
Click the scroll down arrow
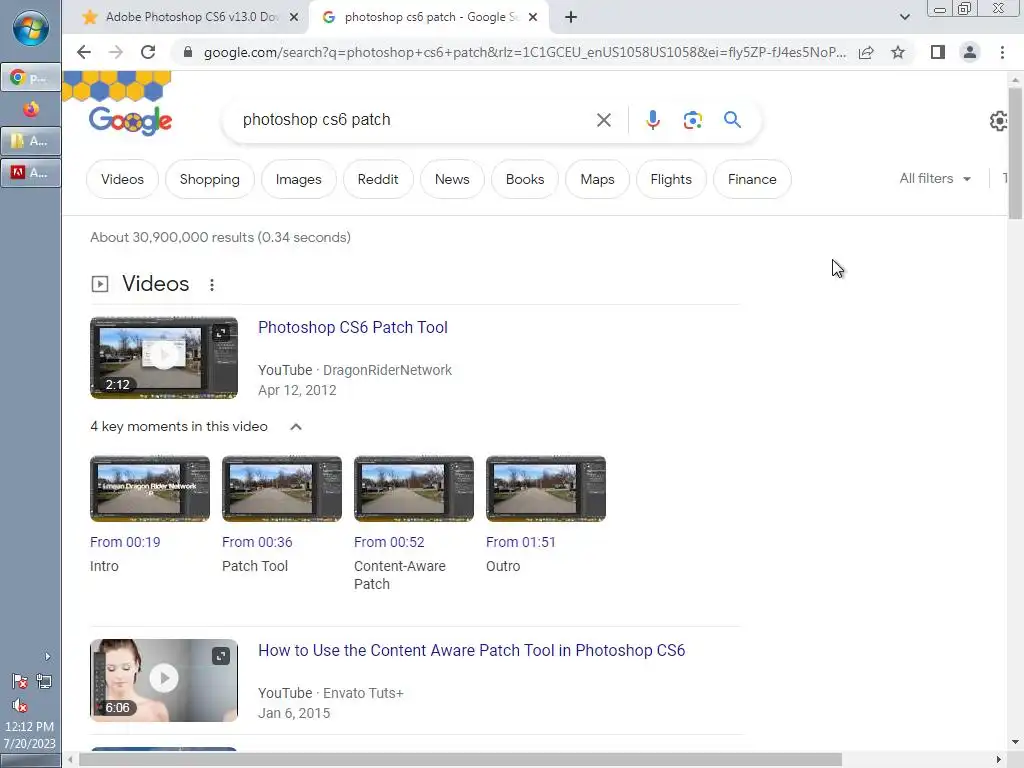tap(1015, 743)
